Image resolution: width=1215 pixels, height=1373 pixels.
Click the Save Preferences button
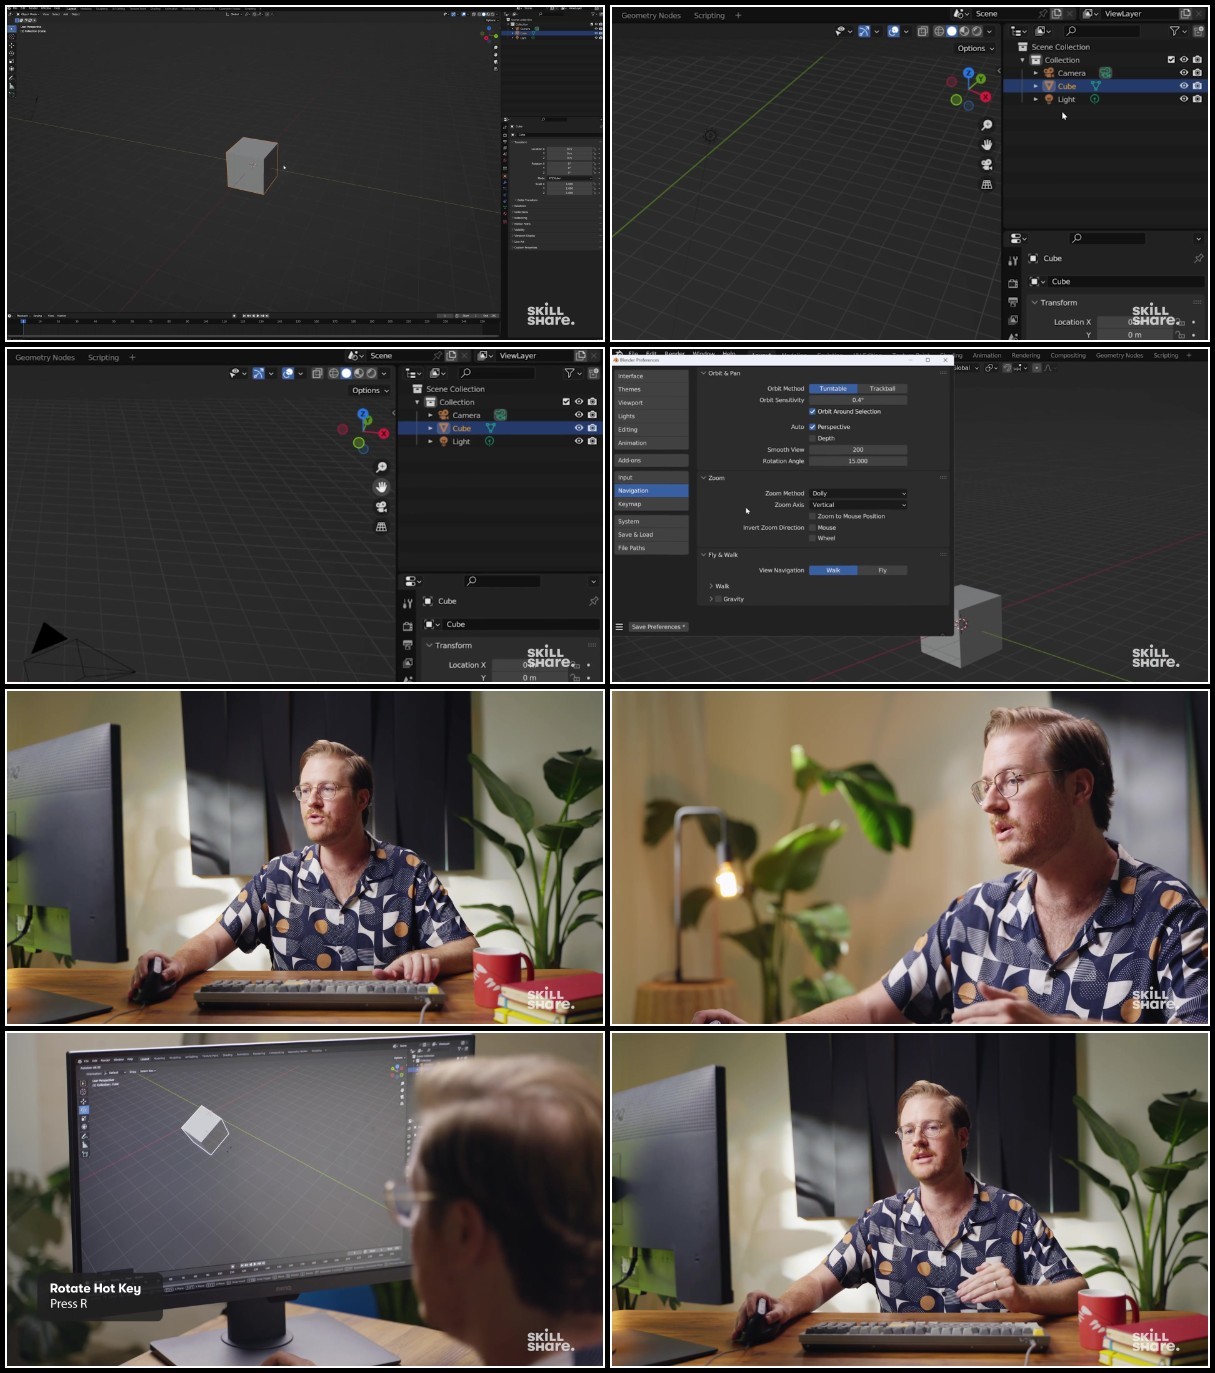click(x=658, y=627)
